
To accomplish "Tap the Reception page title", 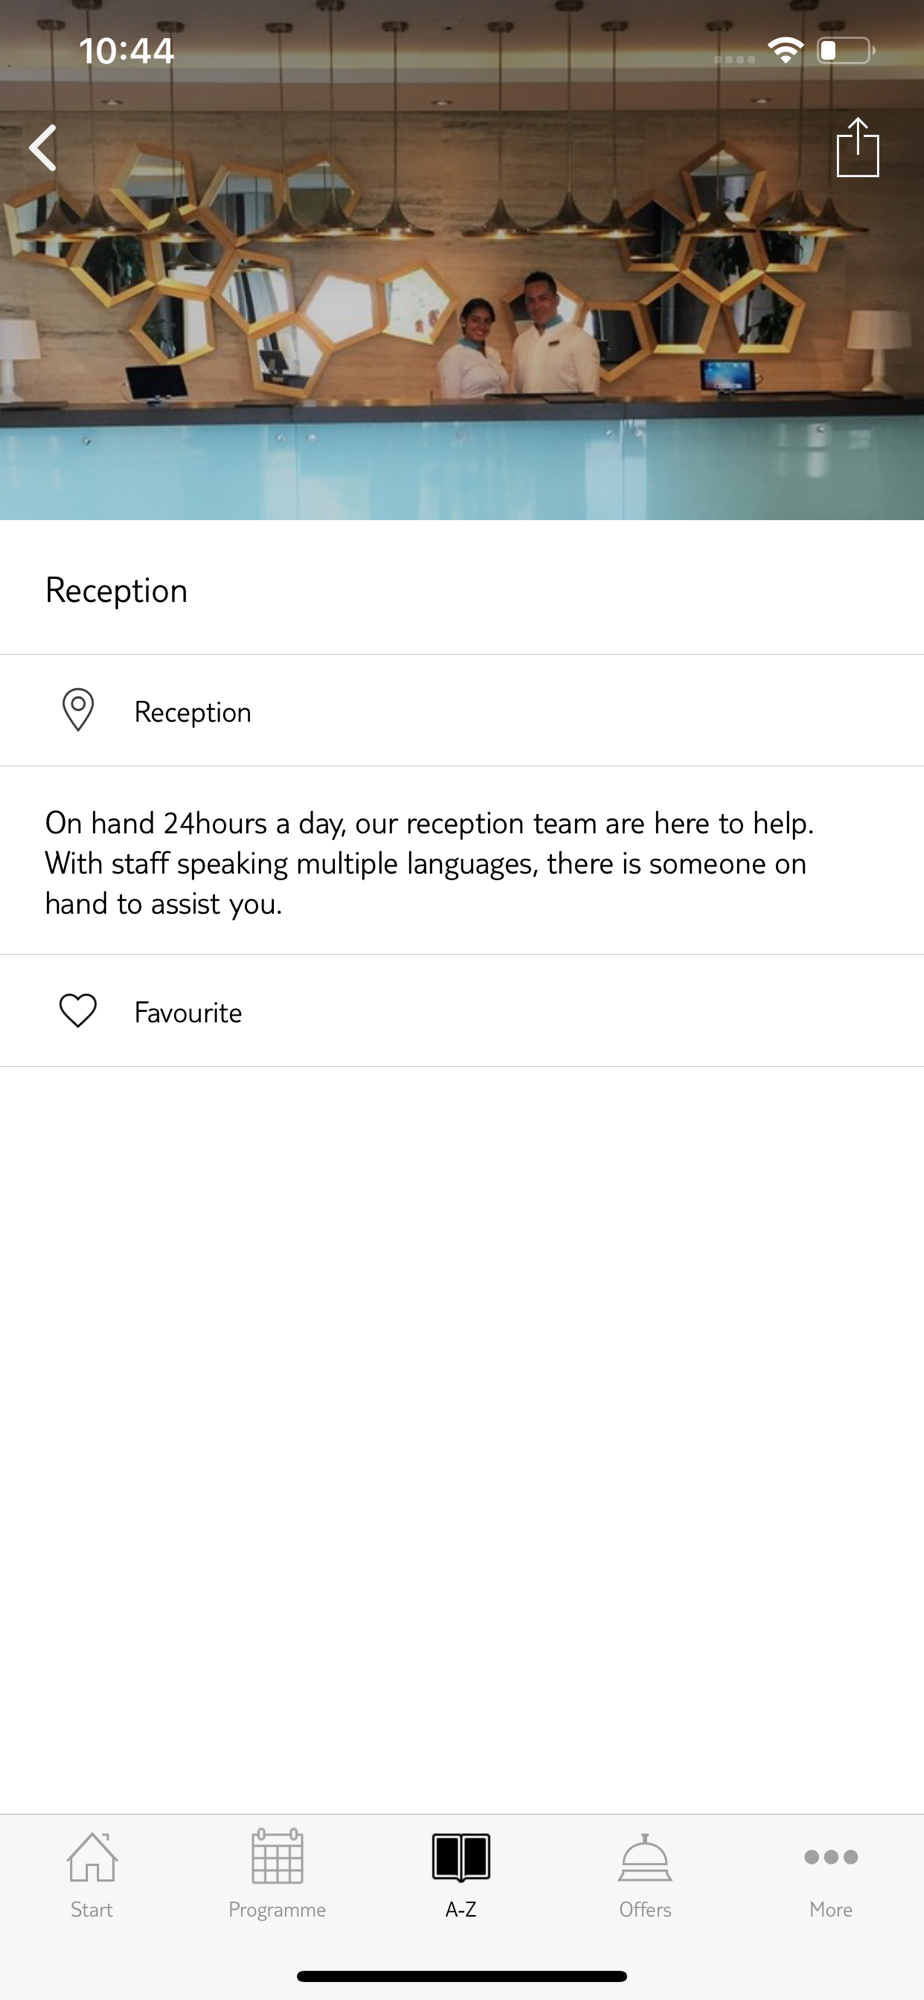I will [117, 591].
